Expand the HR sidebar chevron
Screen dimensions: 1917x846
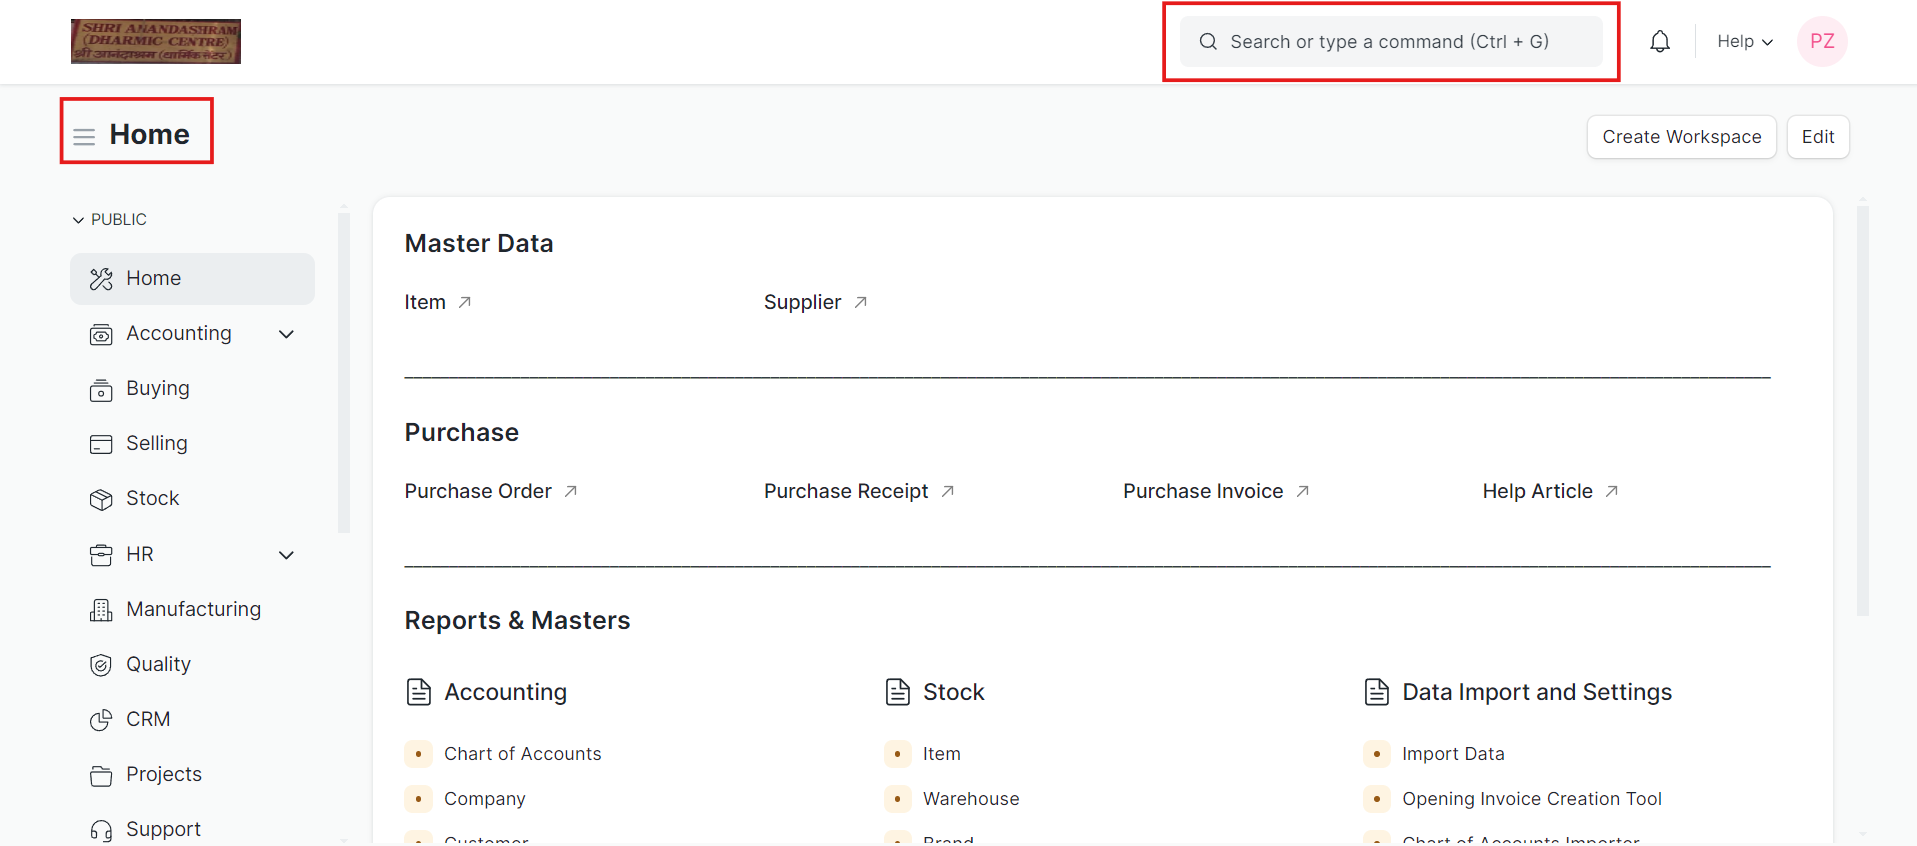point(287,555)
